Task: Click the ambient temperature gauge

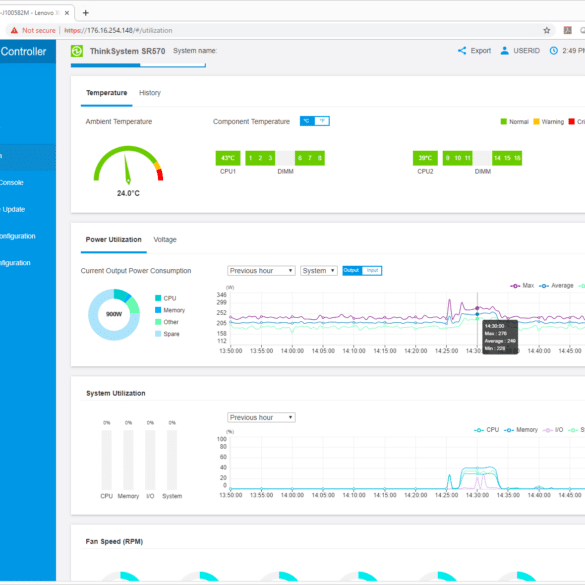Action: click(x=128, y=165)
